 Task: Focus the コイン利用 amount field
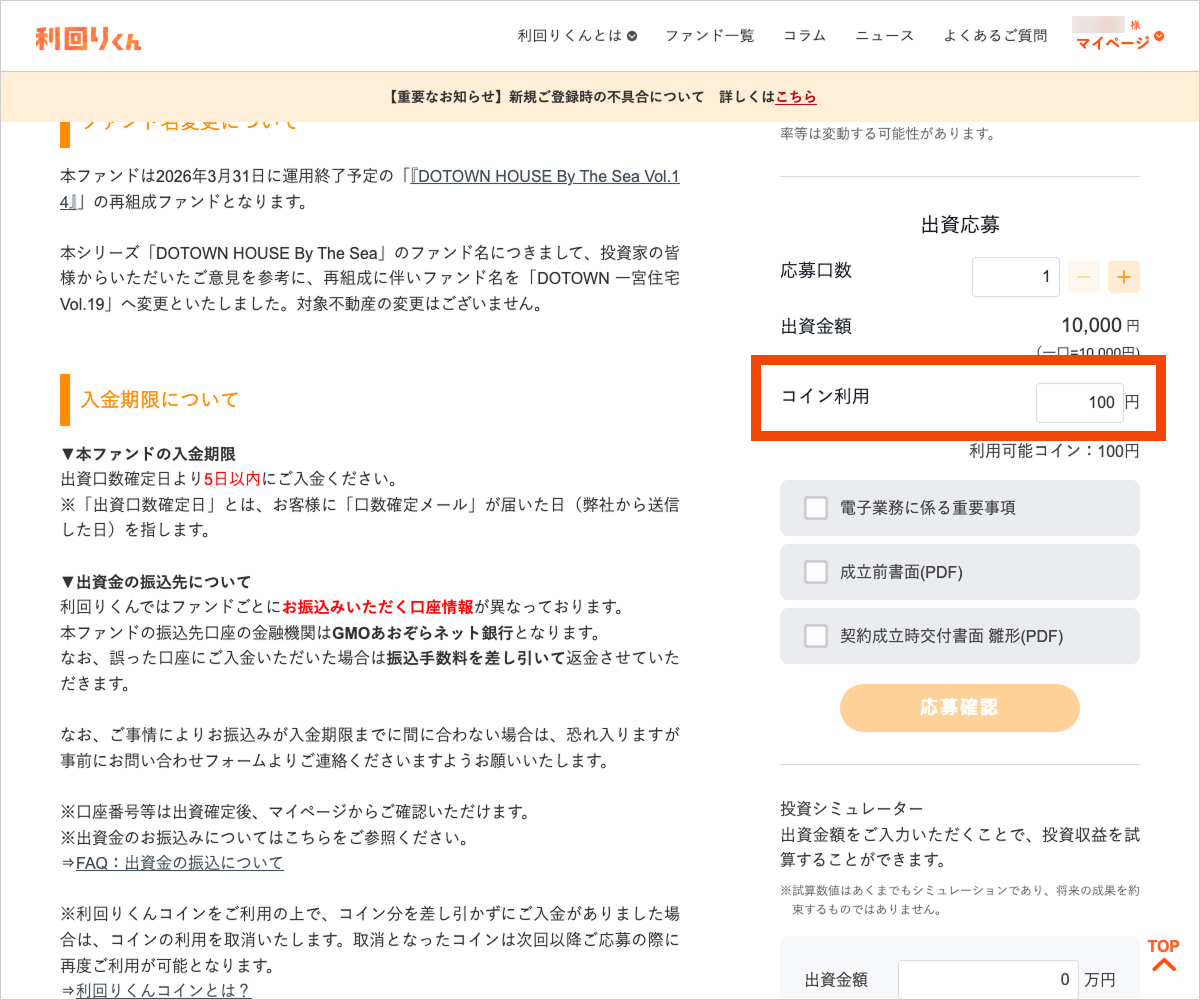(x=1079, y=403)
